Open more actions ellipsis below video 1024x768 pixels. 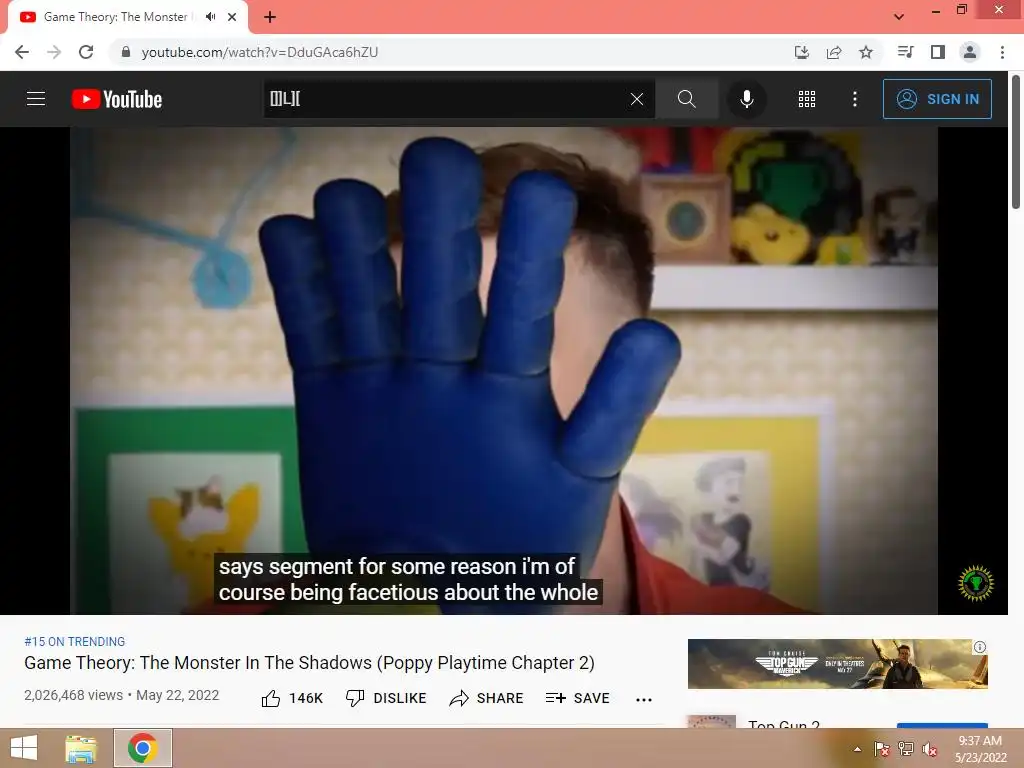pyautogui.click(x=644, y=699)
